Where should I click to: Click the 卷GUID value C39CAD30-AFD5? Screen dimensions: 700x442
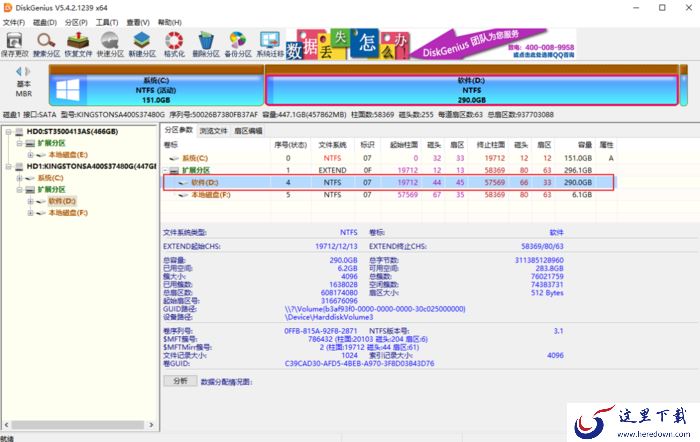point(359,364)
